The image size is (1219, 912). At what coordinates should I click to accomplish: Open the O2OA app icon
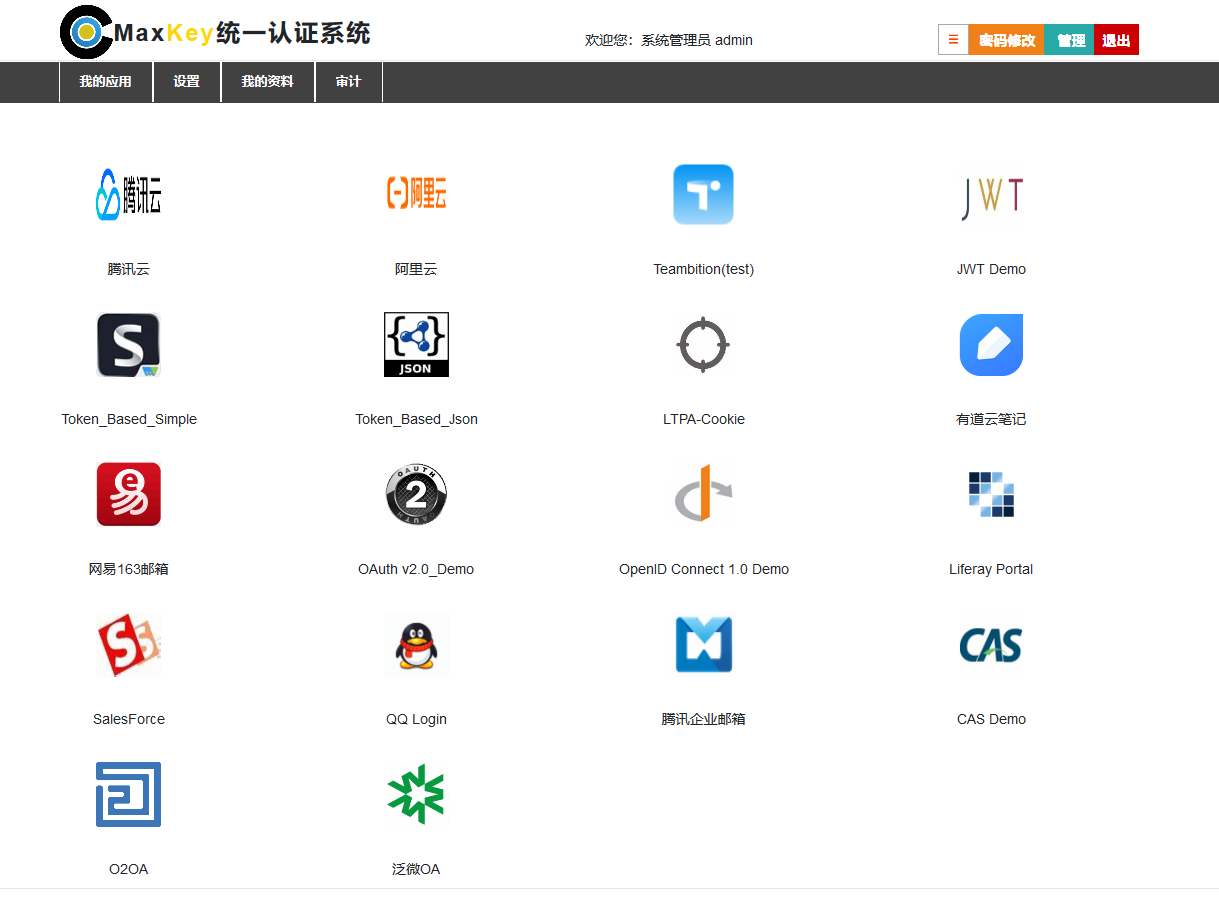[128, 794]
